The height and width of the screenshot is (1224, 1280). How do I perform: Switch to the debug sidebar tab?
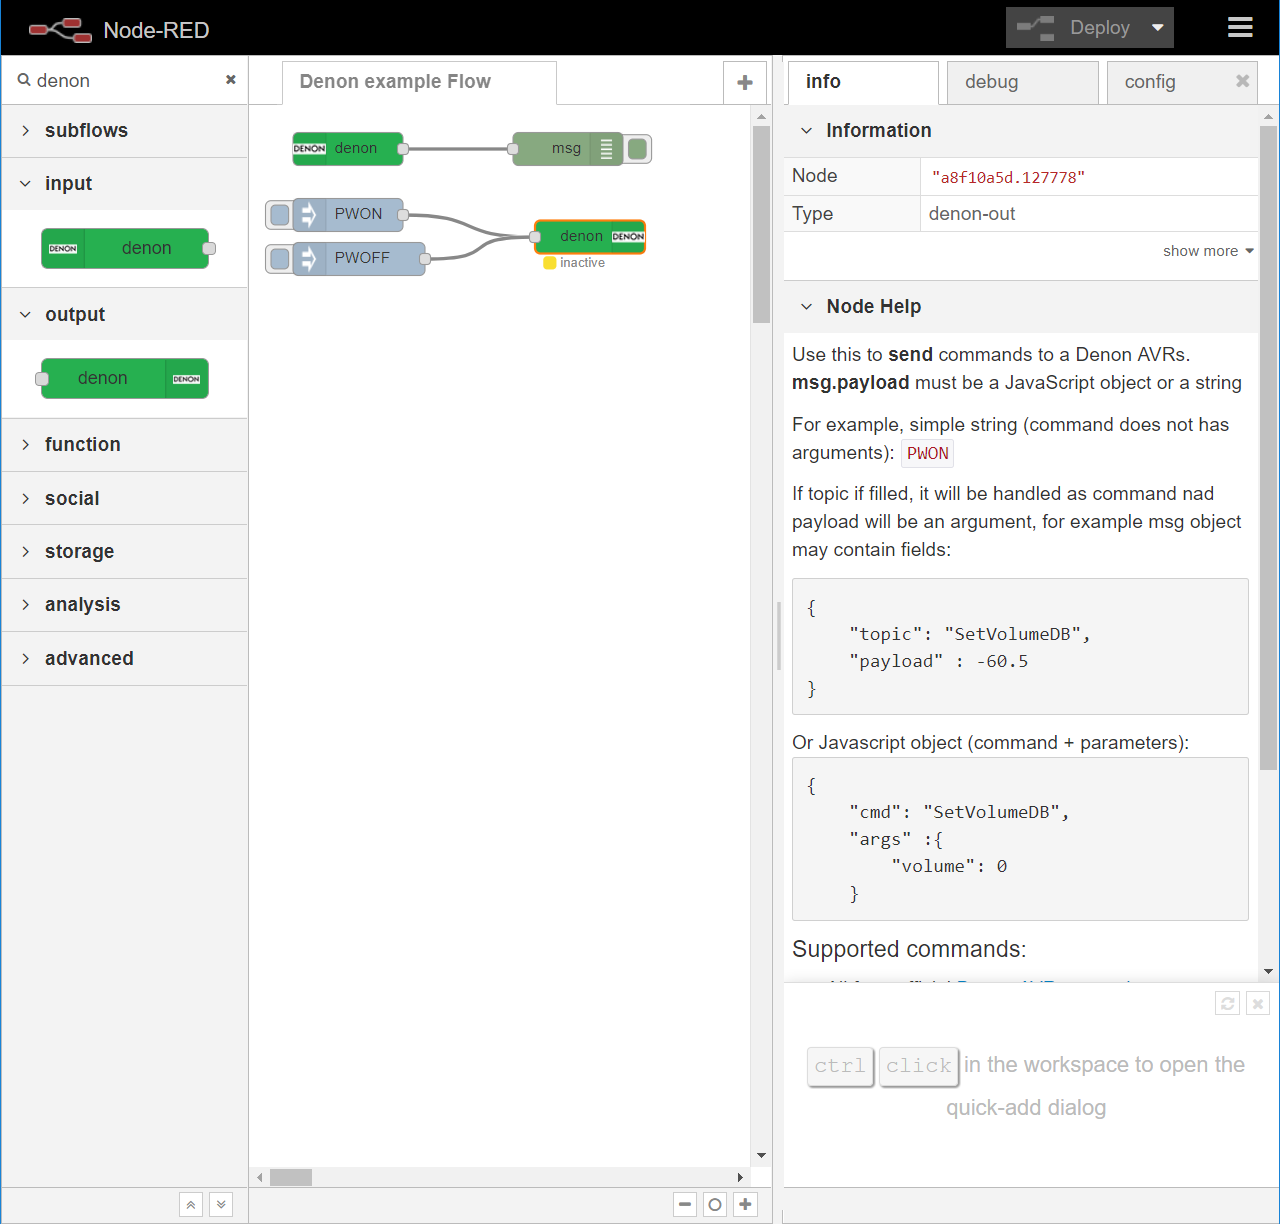pyautogui.click(x=1023, y=82)
